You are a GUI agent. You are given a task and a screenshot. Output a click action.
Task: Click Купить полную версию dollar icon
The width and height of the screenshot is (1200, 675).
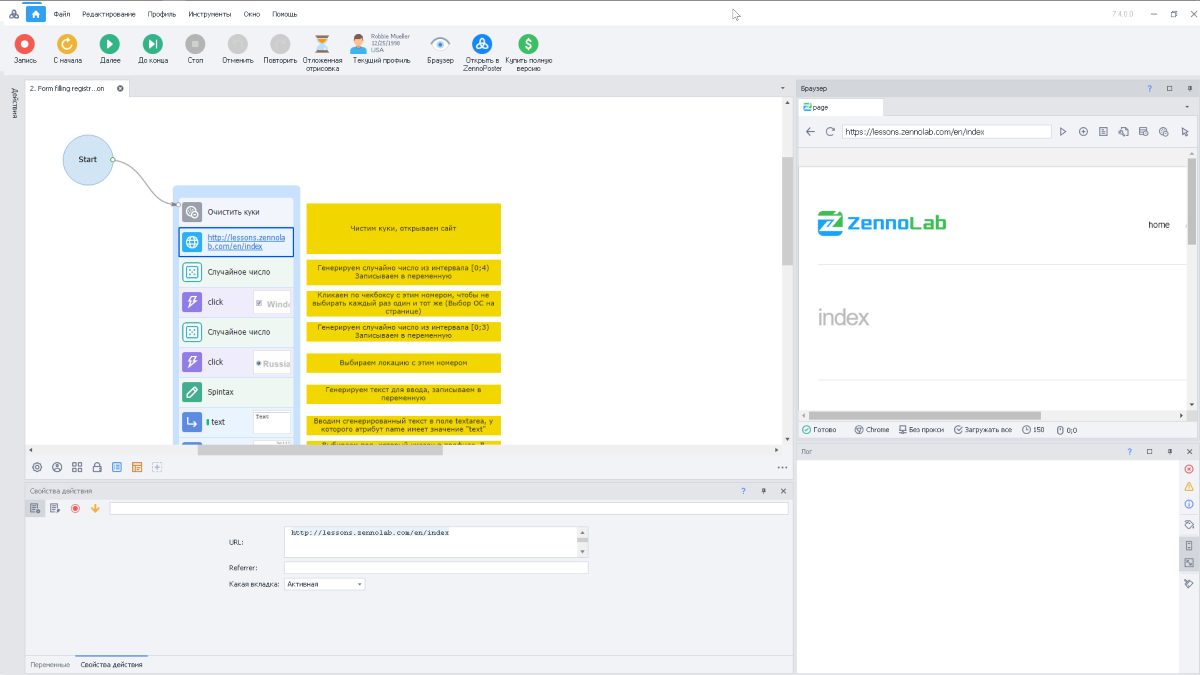[x=528, y=44]
